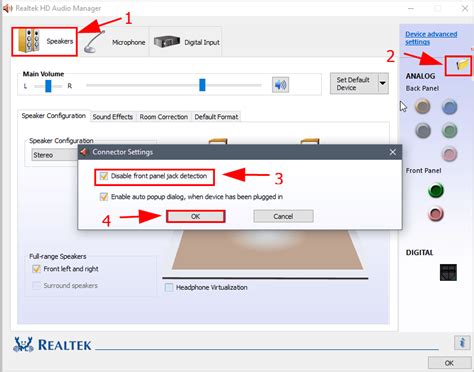Click the Connector Settings title icon
Image resolution: width=474 pixels, height=372 pixels.
pyautogui.click(x=84, y=152)
